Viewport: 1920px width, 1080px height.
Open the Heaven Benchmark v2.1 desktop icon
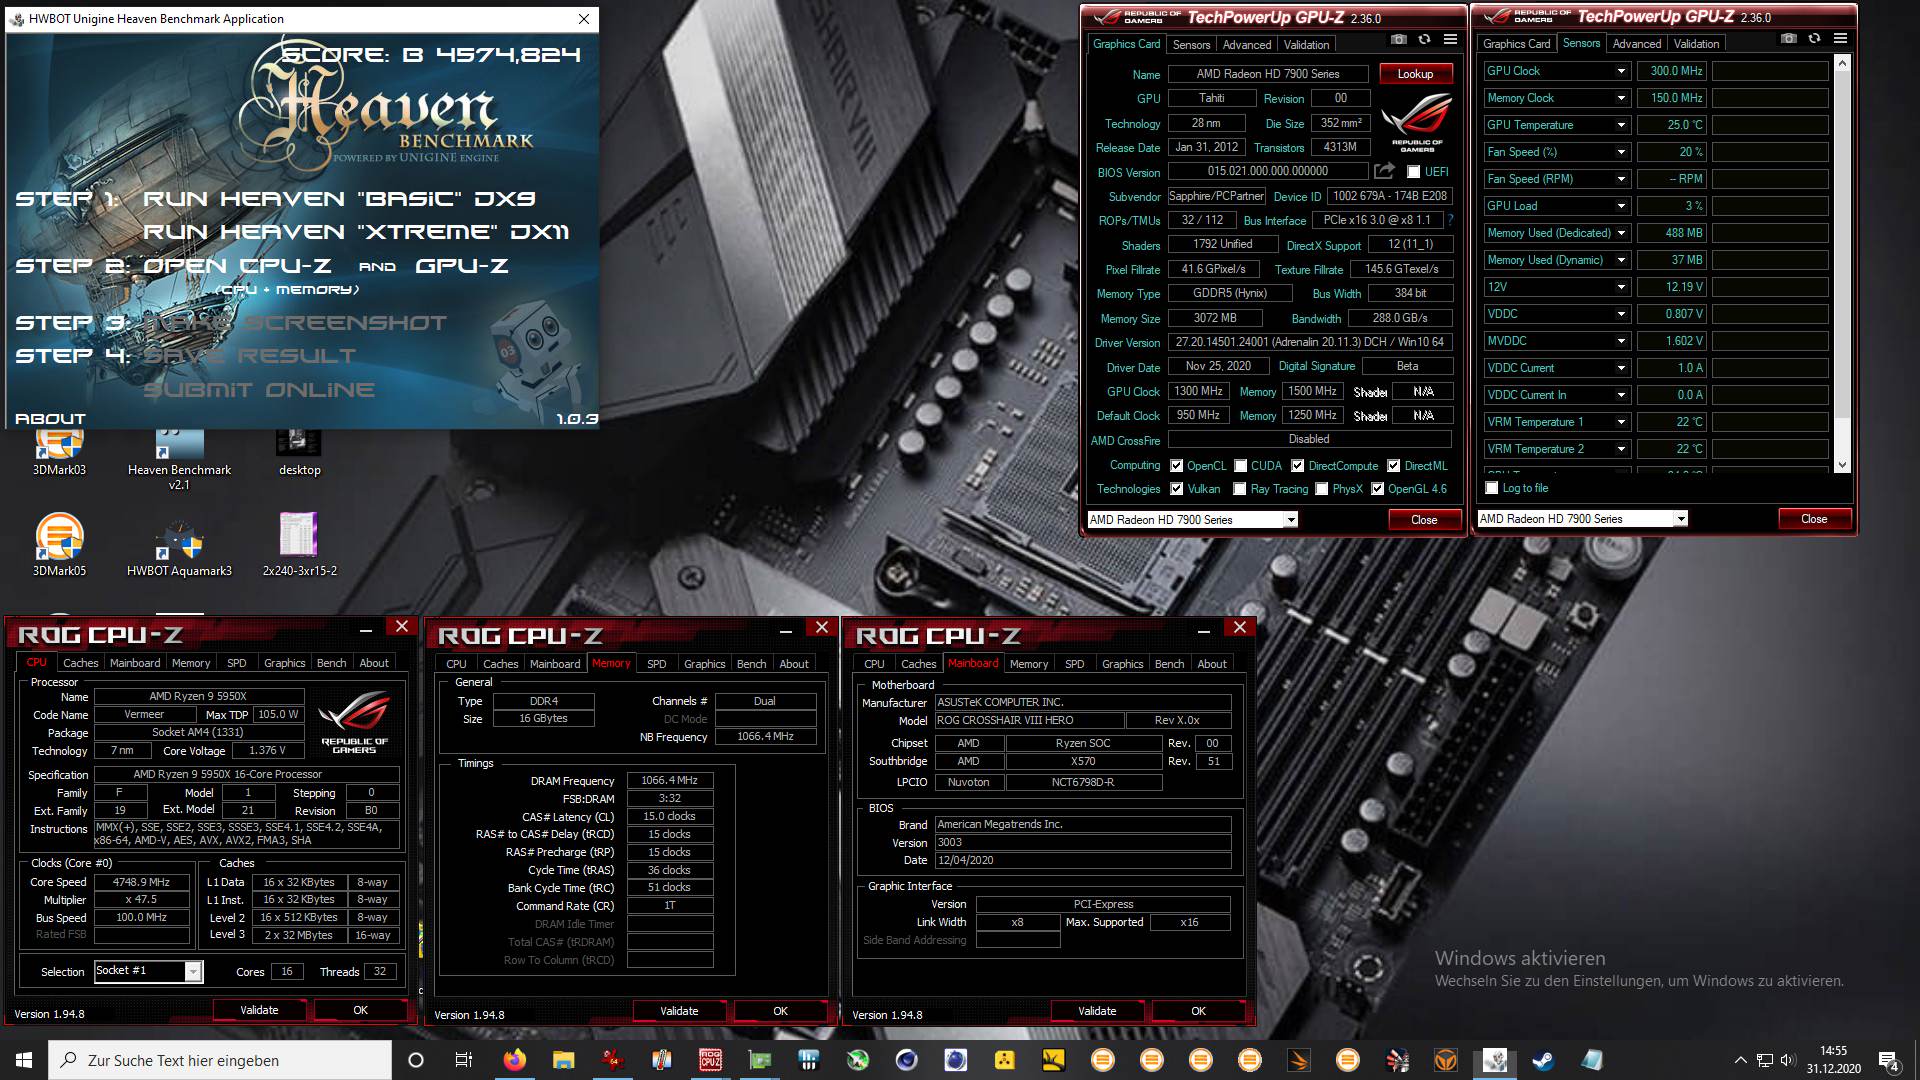point(179,459)
